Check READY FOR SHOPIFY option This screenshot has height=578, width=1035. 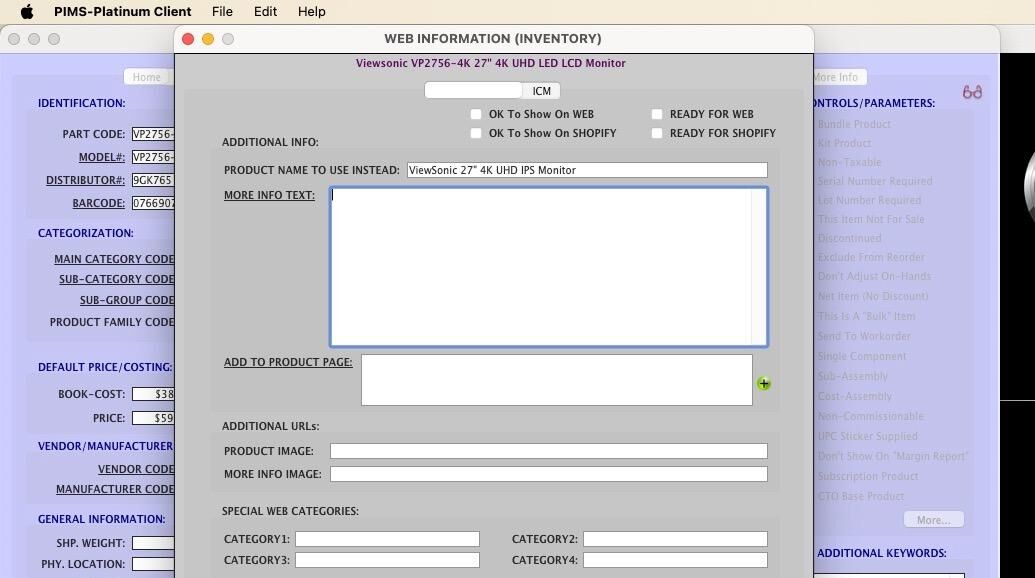point(657,133)
